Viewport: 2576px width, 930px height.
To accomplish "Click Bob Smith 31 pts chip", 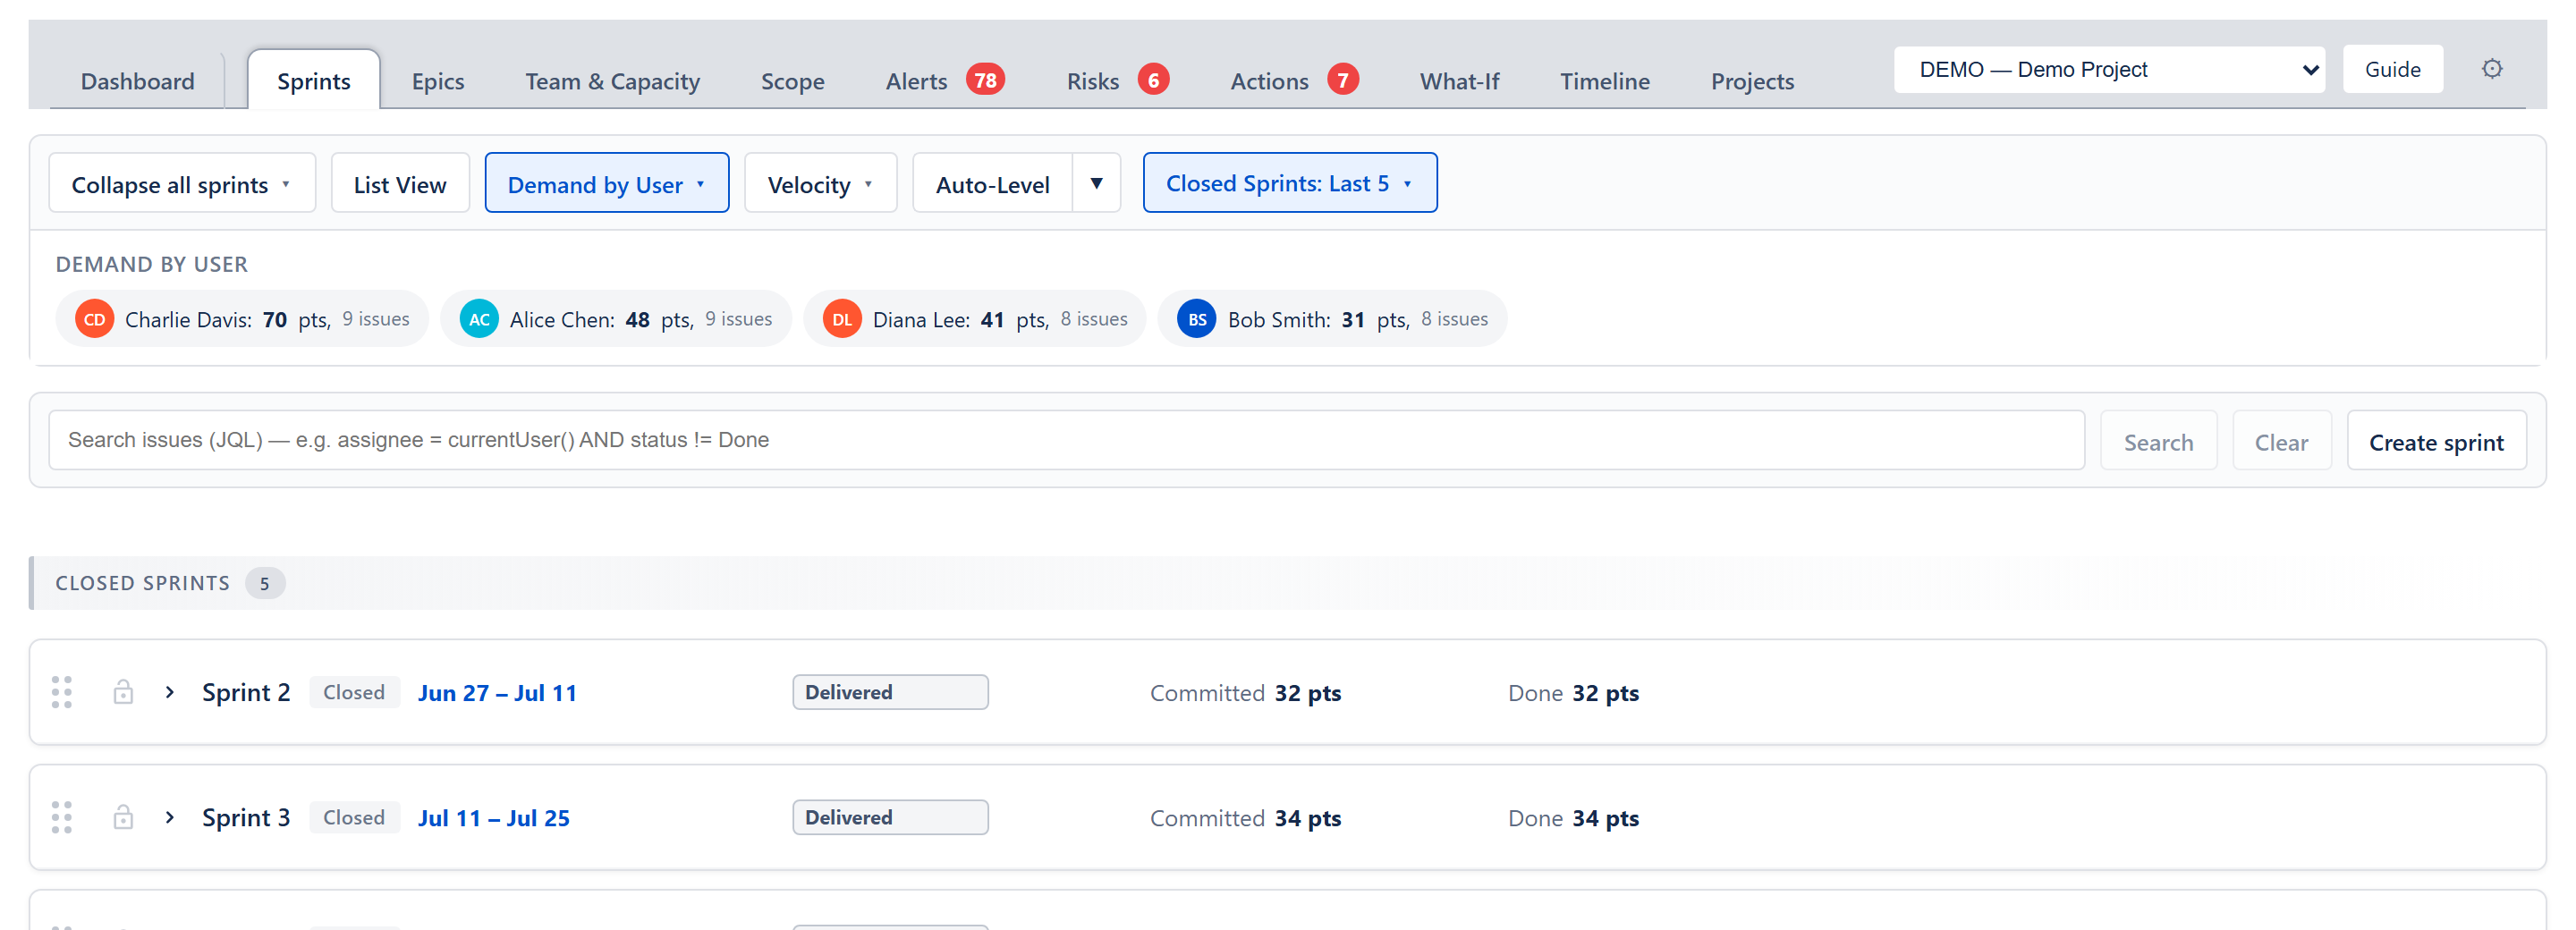I will tap(1332, 319).
